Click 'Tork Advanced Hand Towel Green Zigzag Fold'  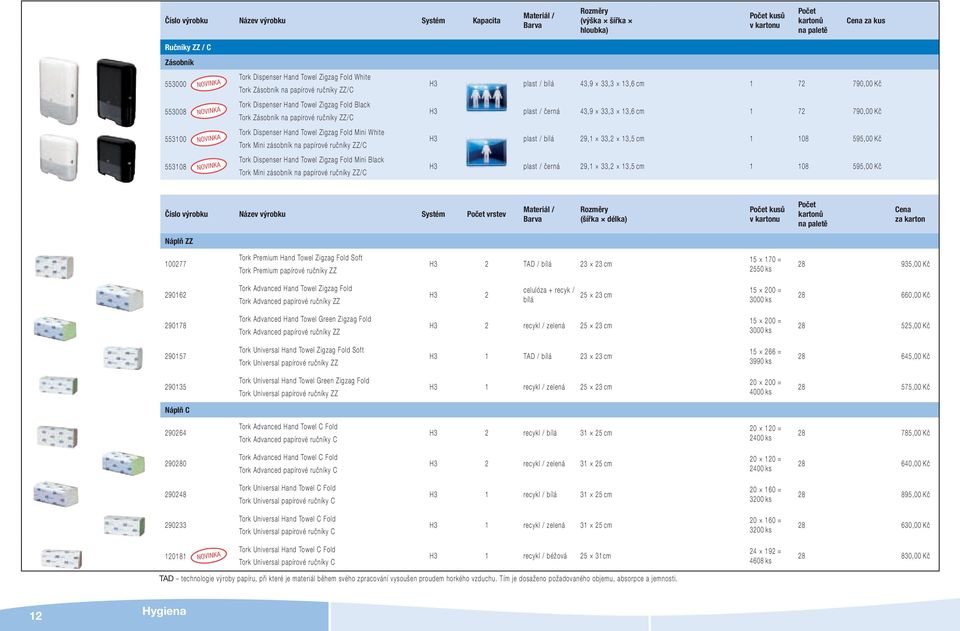pos(304,319)
